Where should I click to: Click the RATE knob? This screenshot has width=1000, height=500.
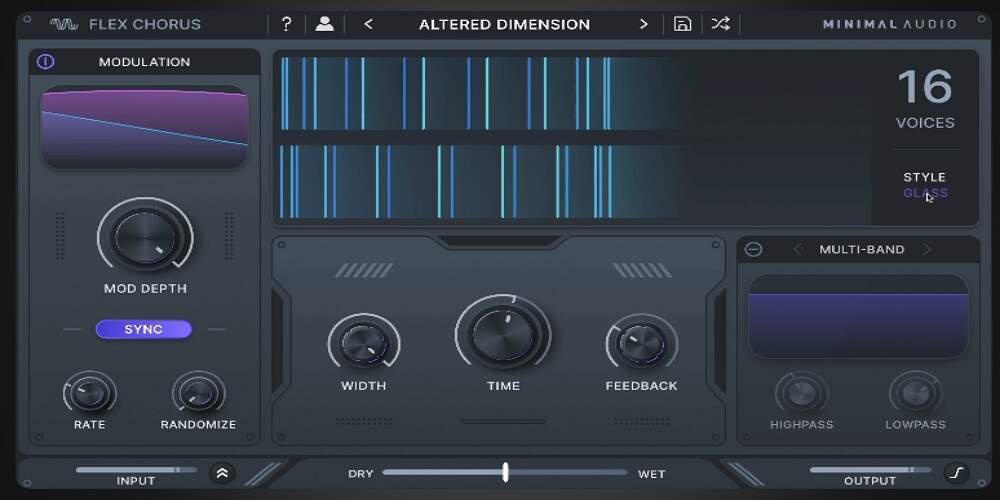pos(89,393)
